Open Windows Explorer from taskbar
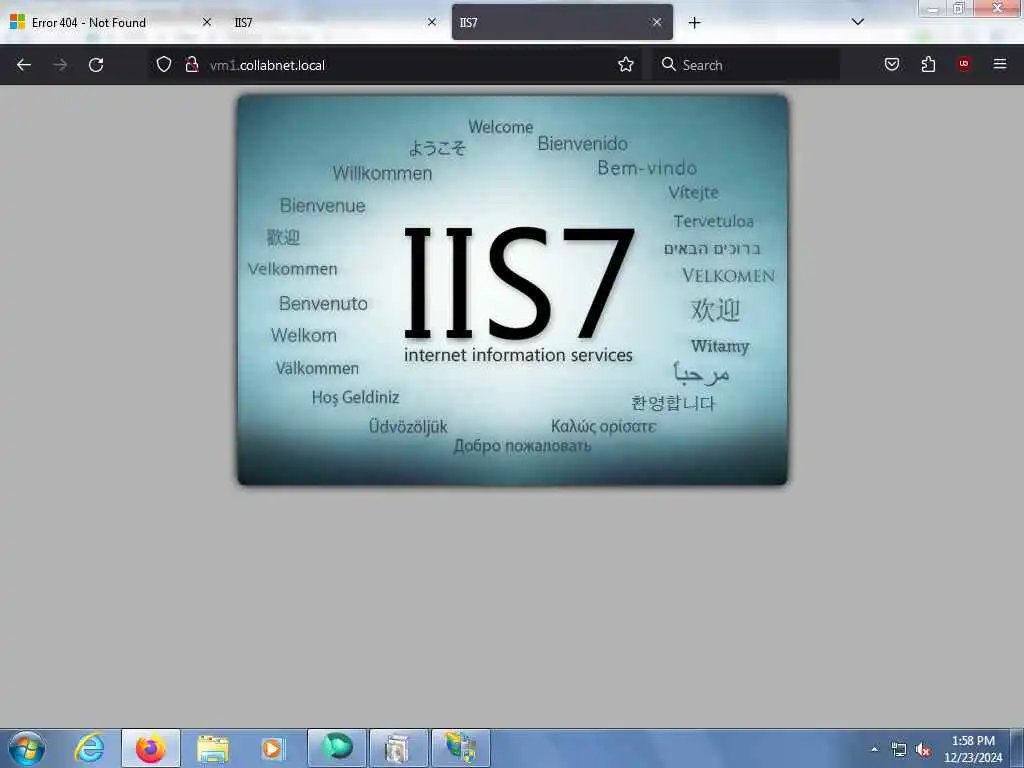 point(212,748)
